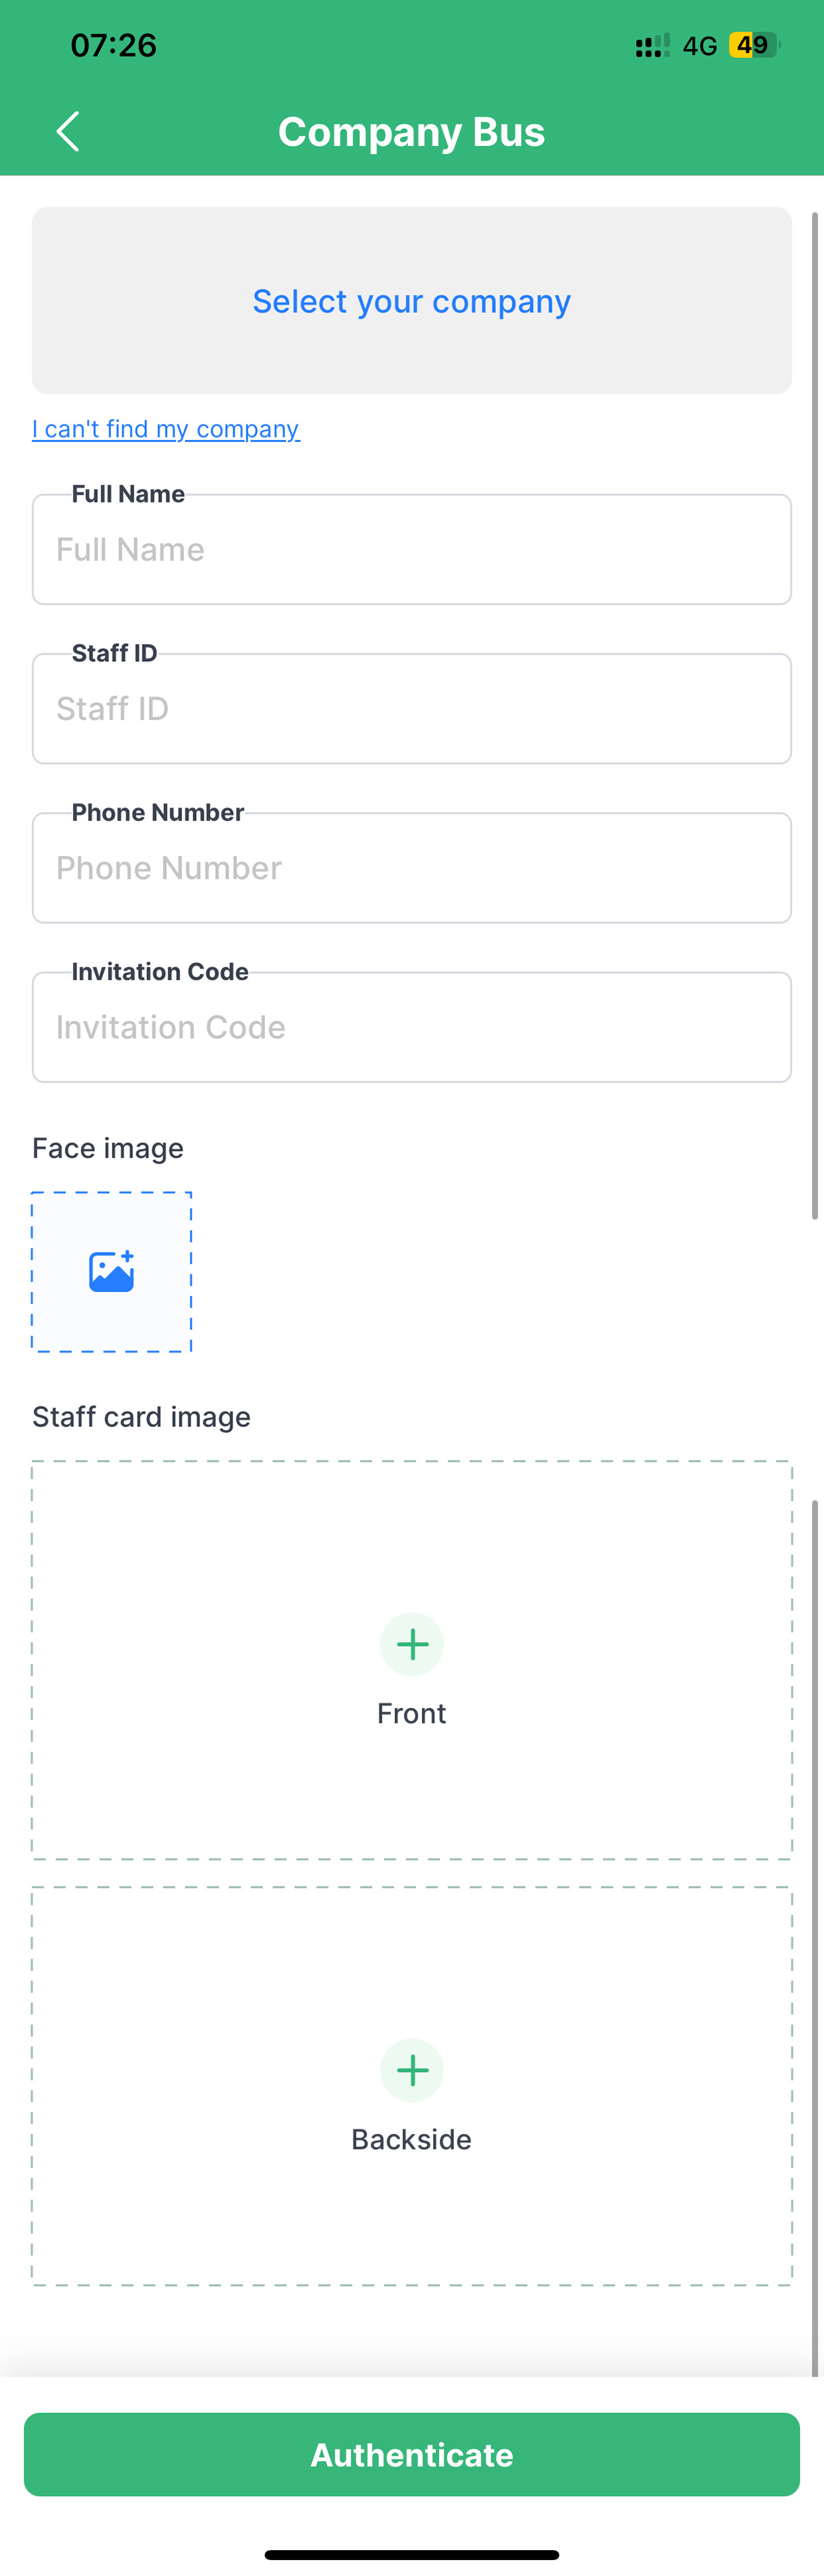Tap the 4G network indicator
This screenshot has height=2576, width=824.
pos(700,46)
